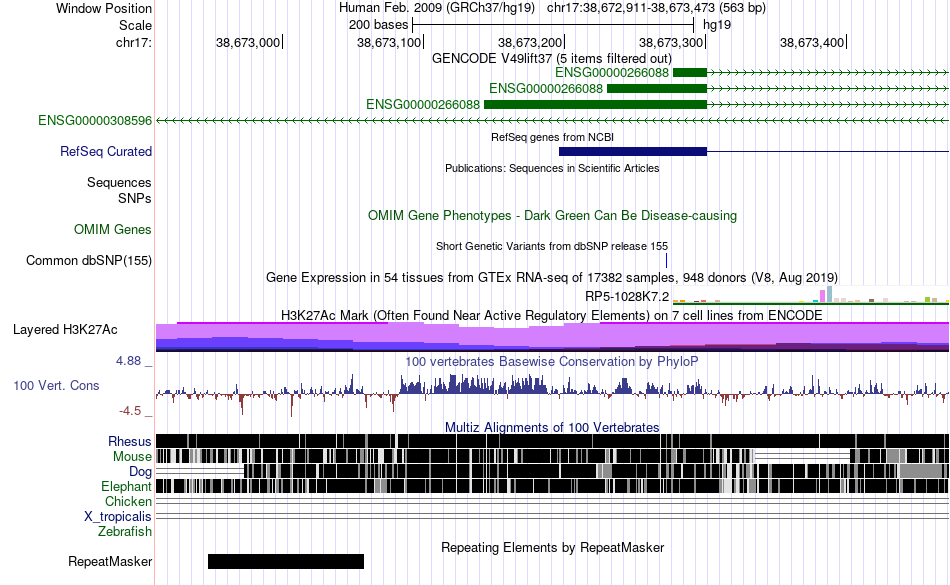Click the chr17: ruler label

pos(133,42)
